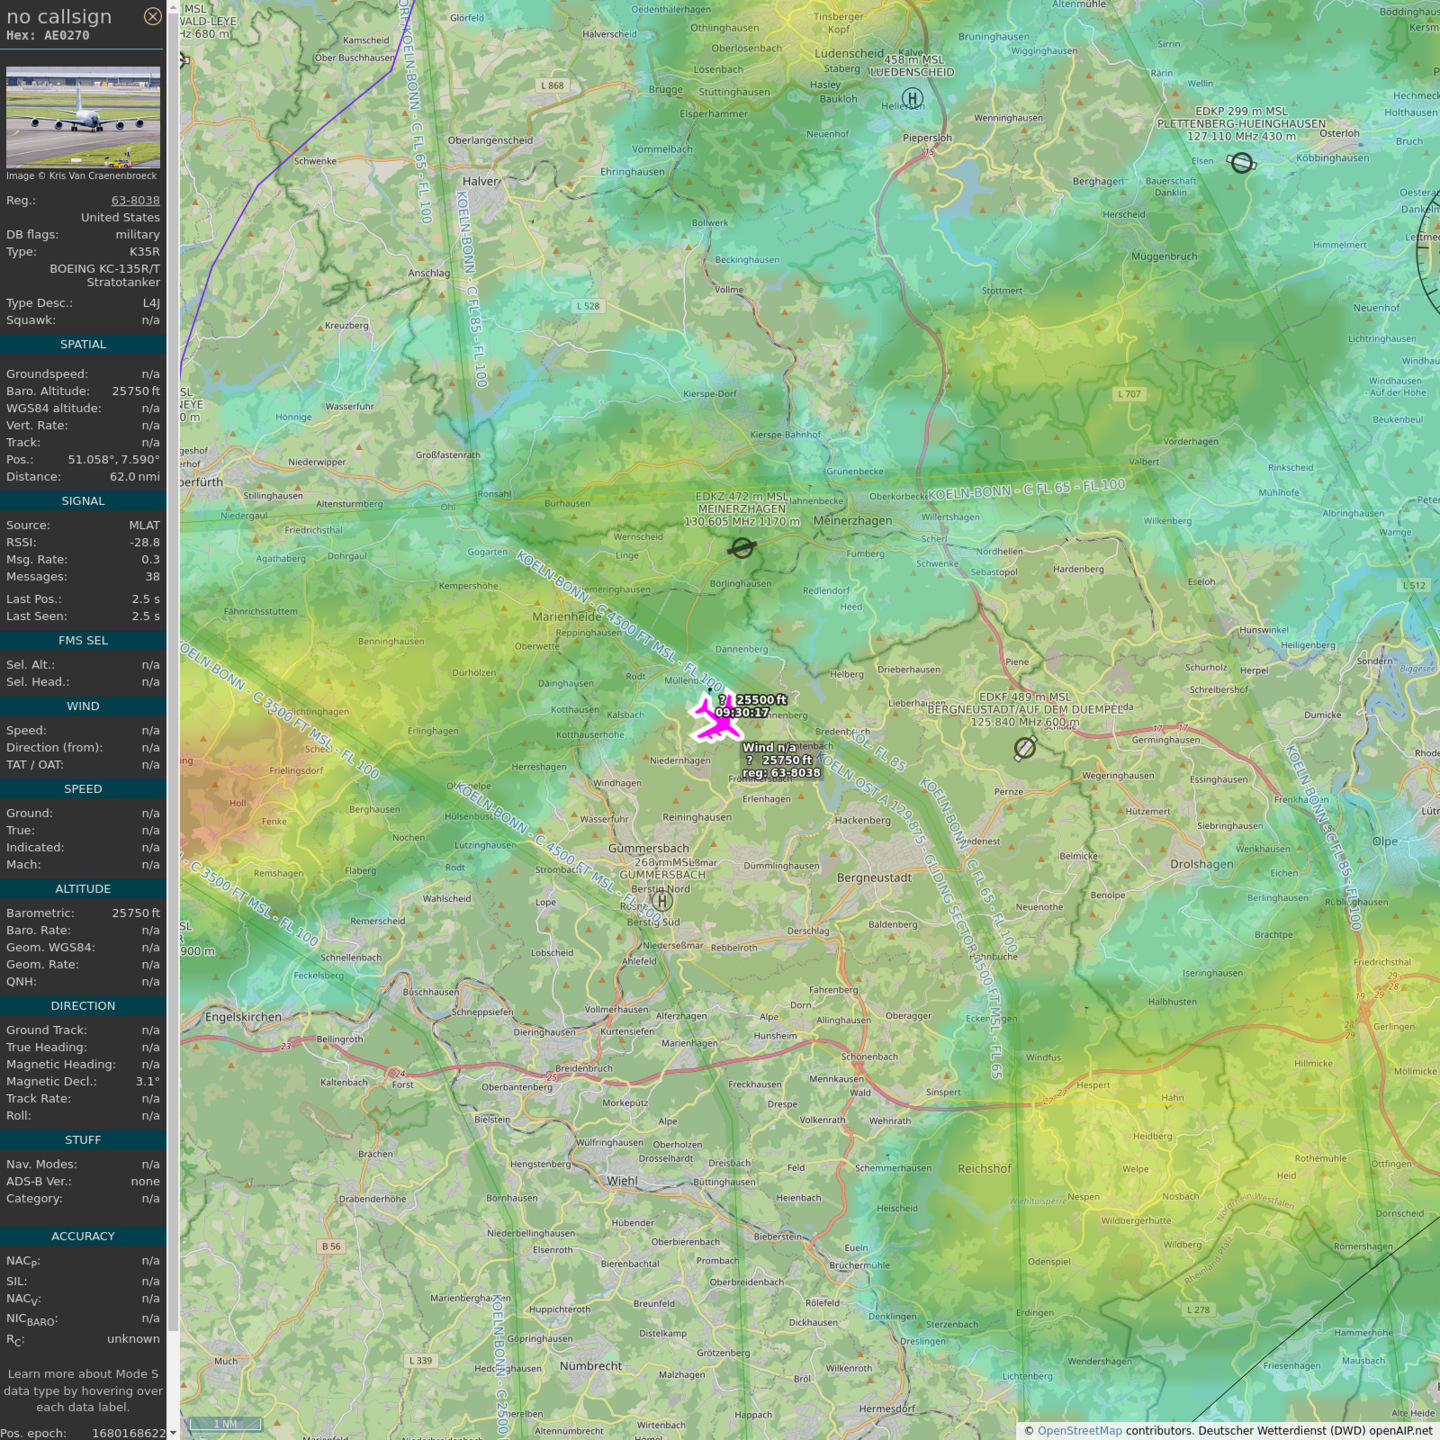Click the EDKP Plettenberg-Hueinghausen airfield symbol
Image resolution: width=1440 pixels, height=1440 pixels.
pos(1241,162)
